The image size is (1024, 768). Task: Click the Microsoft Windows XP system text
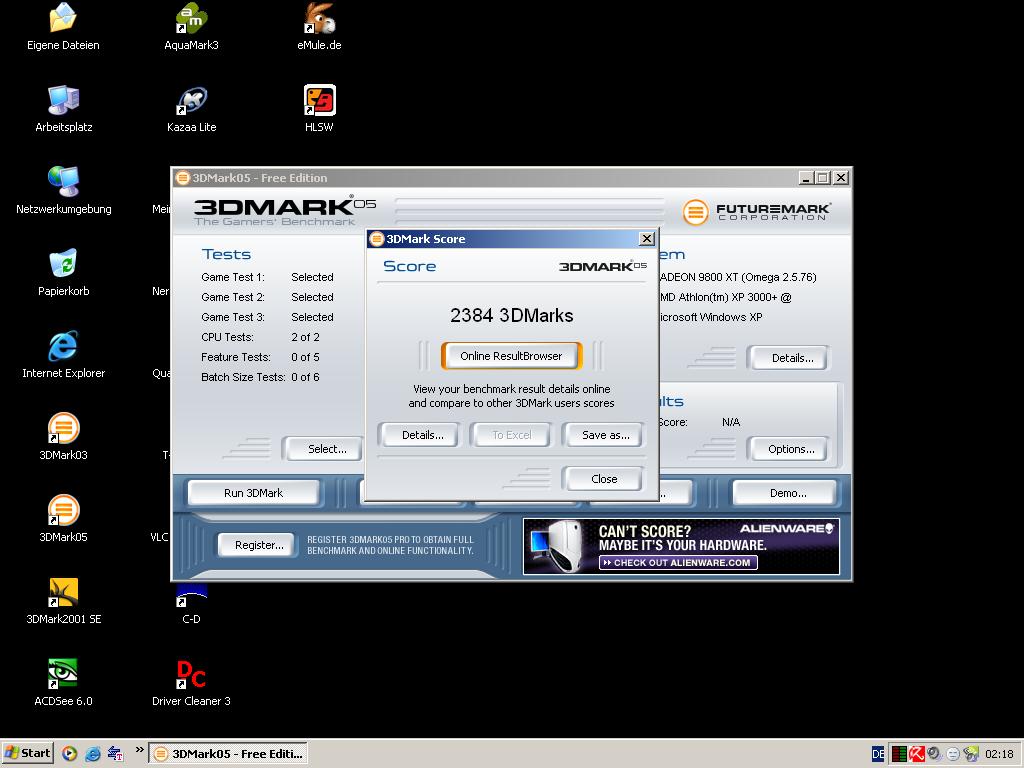(x=711, y=317)
